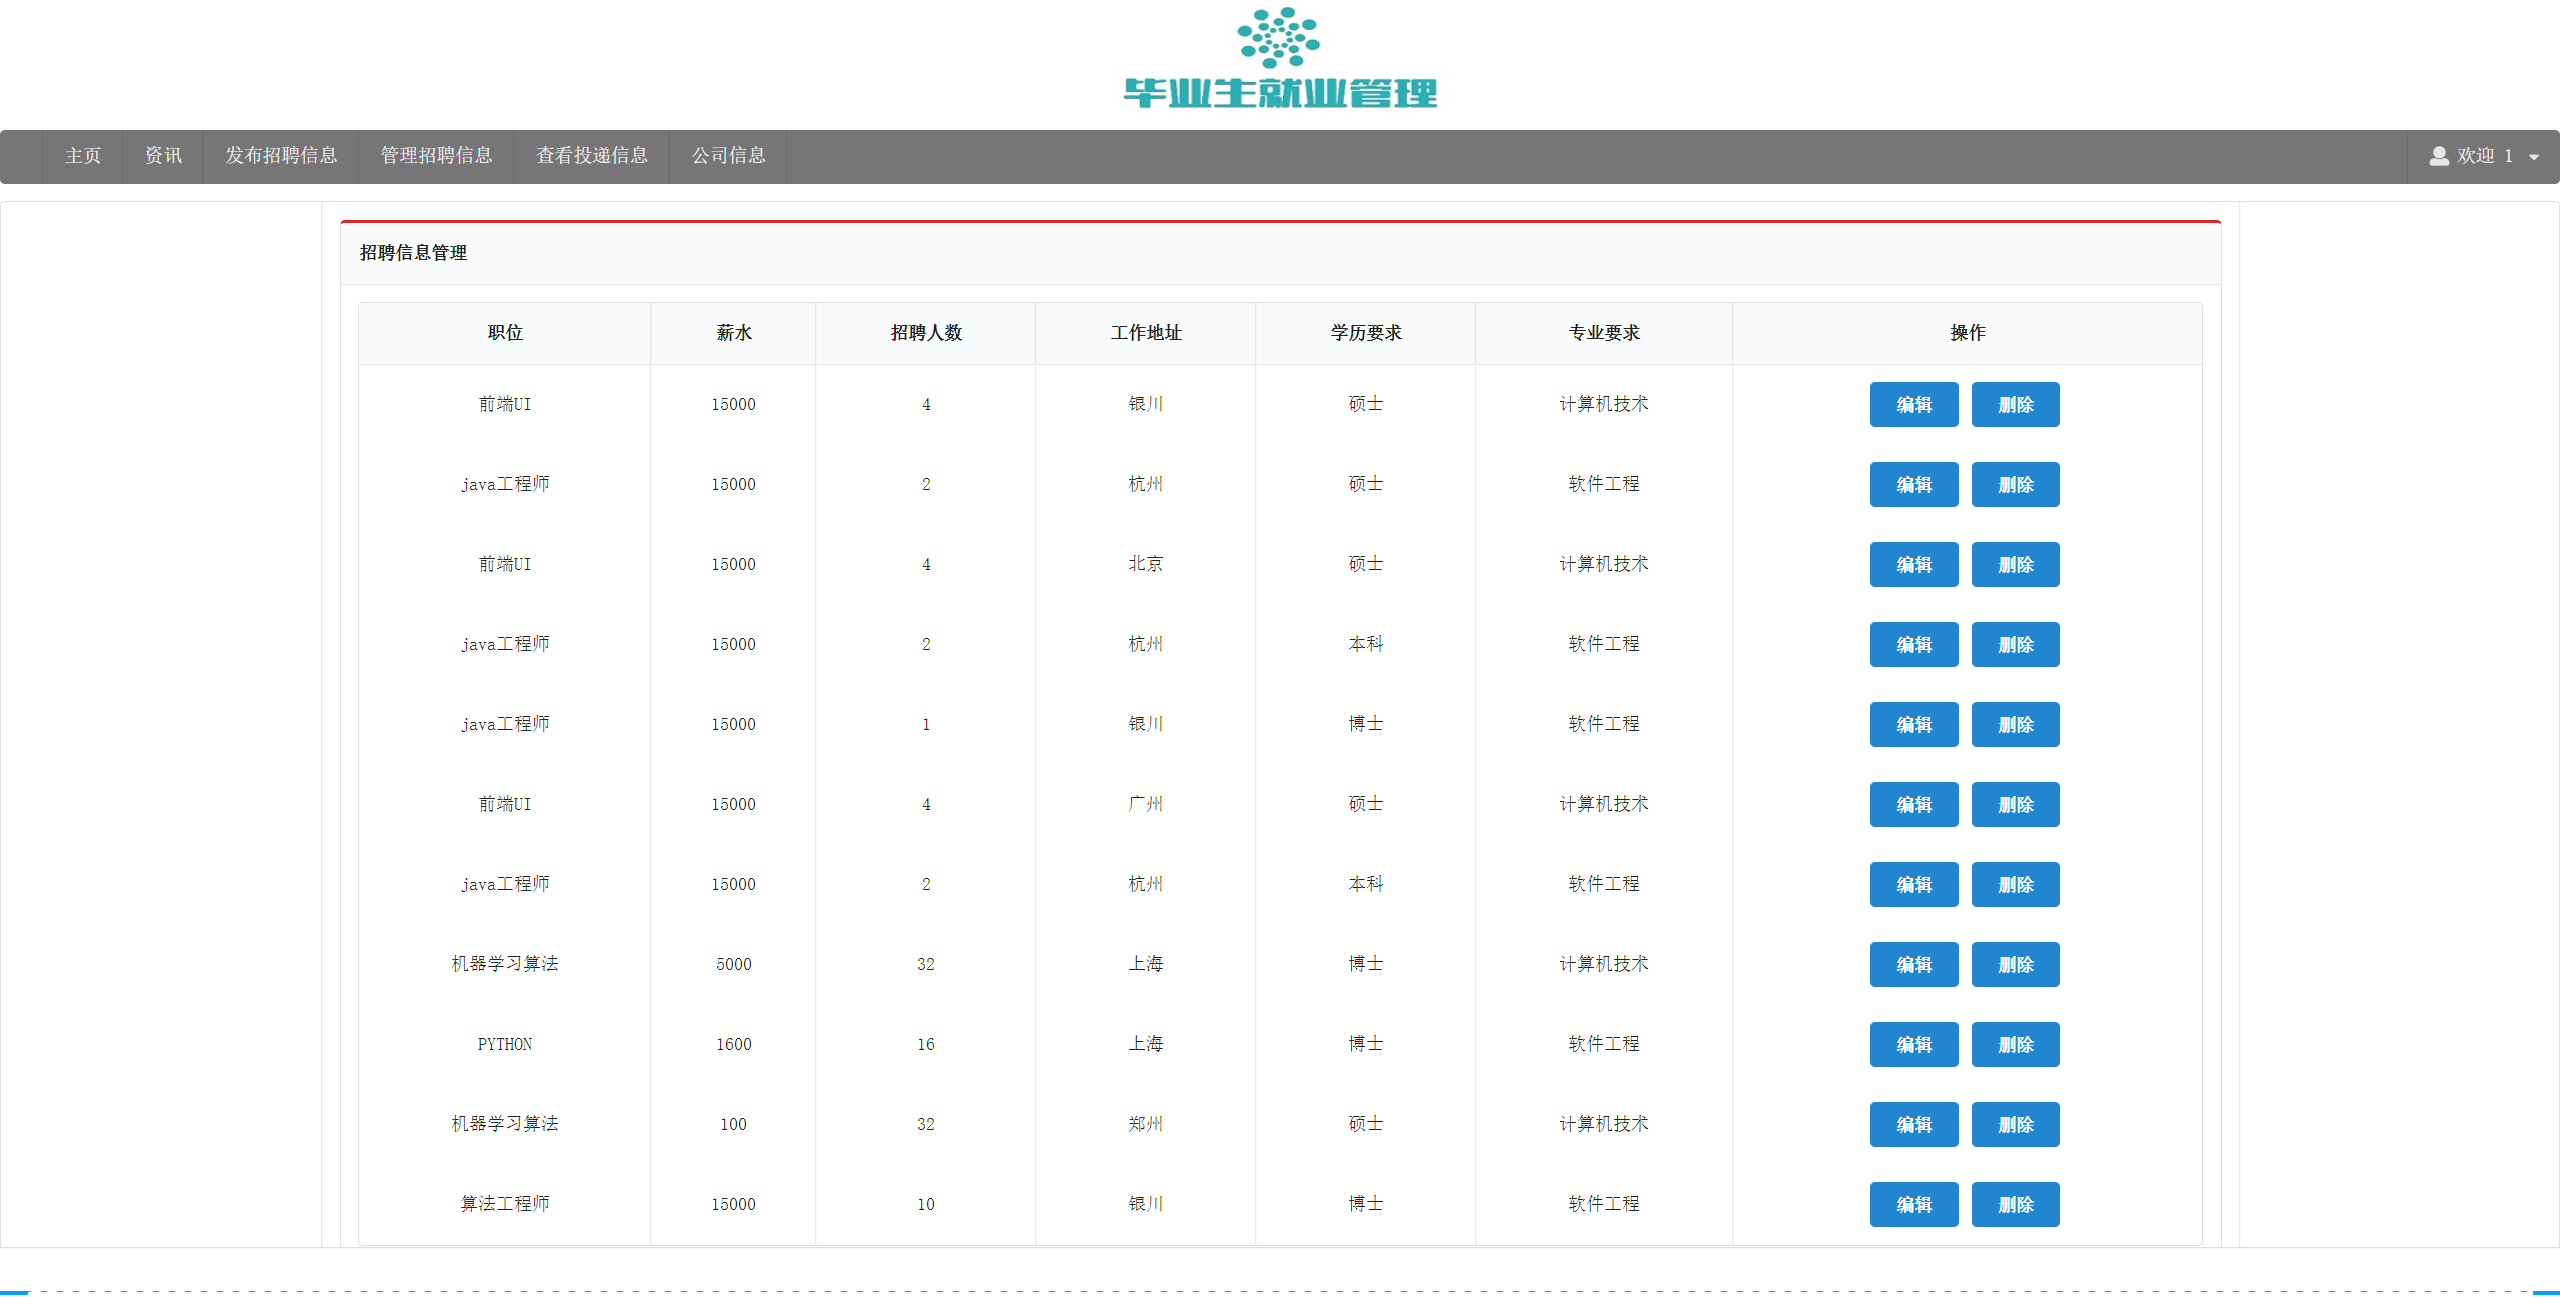
Task: Click the 学历要求 column header
Action: (x=1366, y=333)
